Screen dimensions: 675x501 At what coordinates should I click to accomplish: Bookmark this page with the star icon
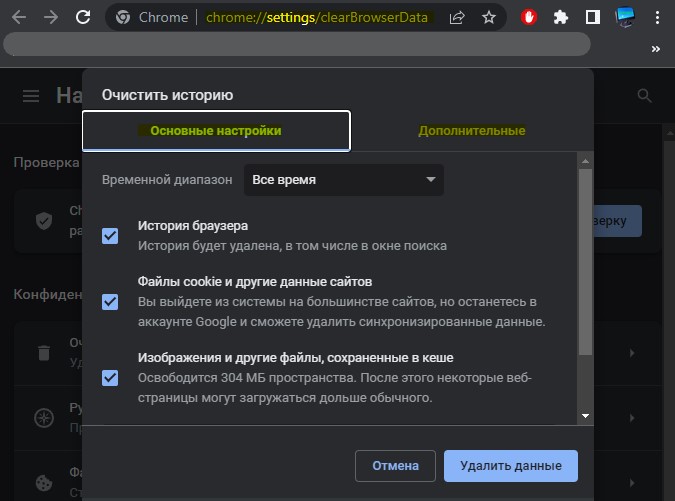pos(489,18)
